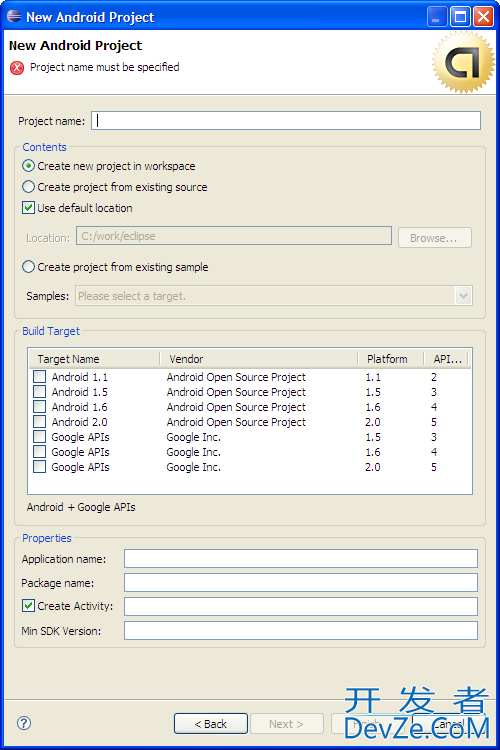Check the Android 1.1 target checkbox
Screen dimensions: 500x750
(39, 377)
